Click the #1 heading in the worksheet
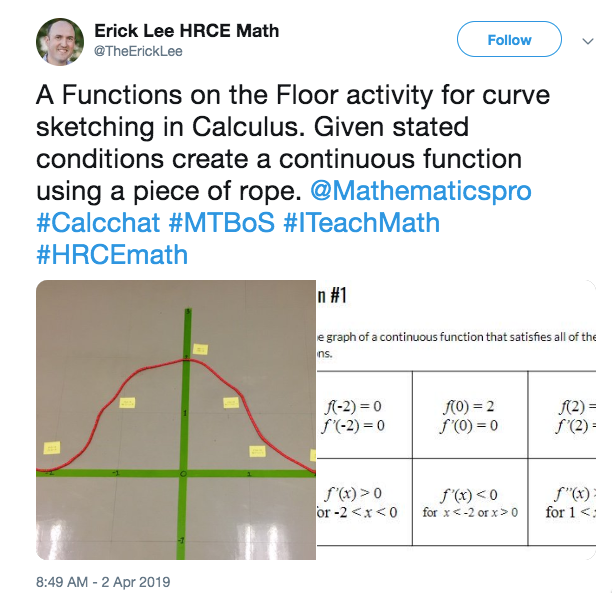 click(x=333, y=297)
